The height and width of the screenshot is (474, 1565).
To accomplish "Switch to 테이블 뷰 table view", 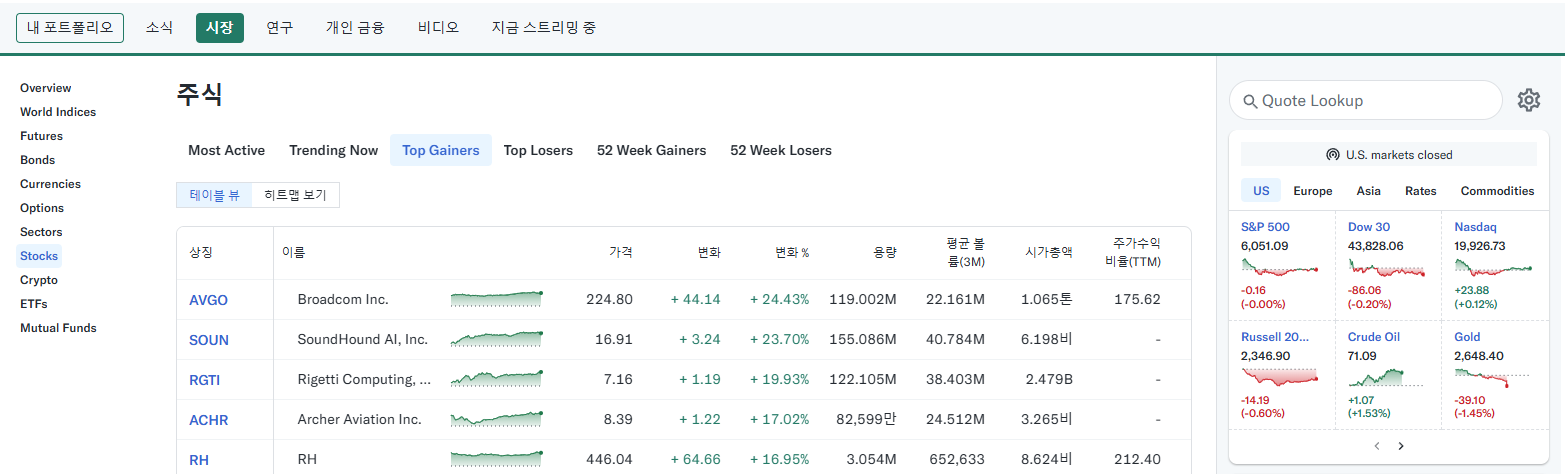I will [214, 195].
